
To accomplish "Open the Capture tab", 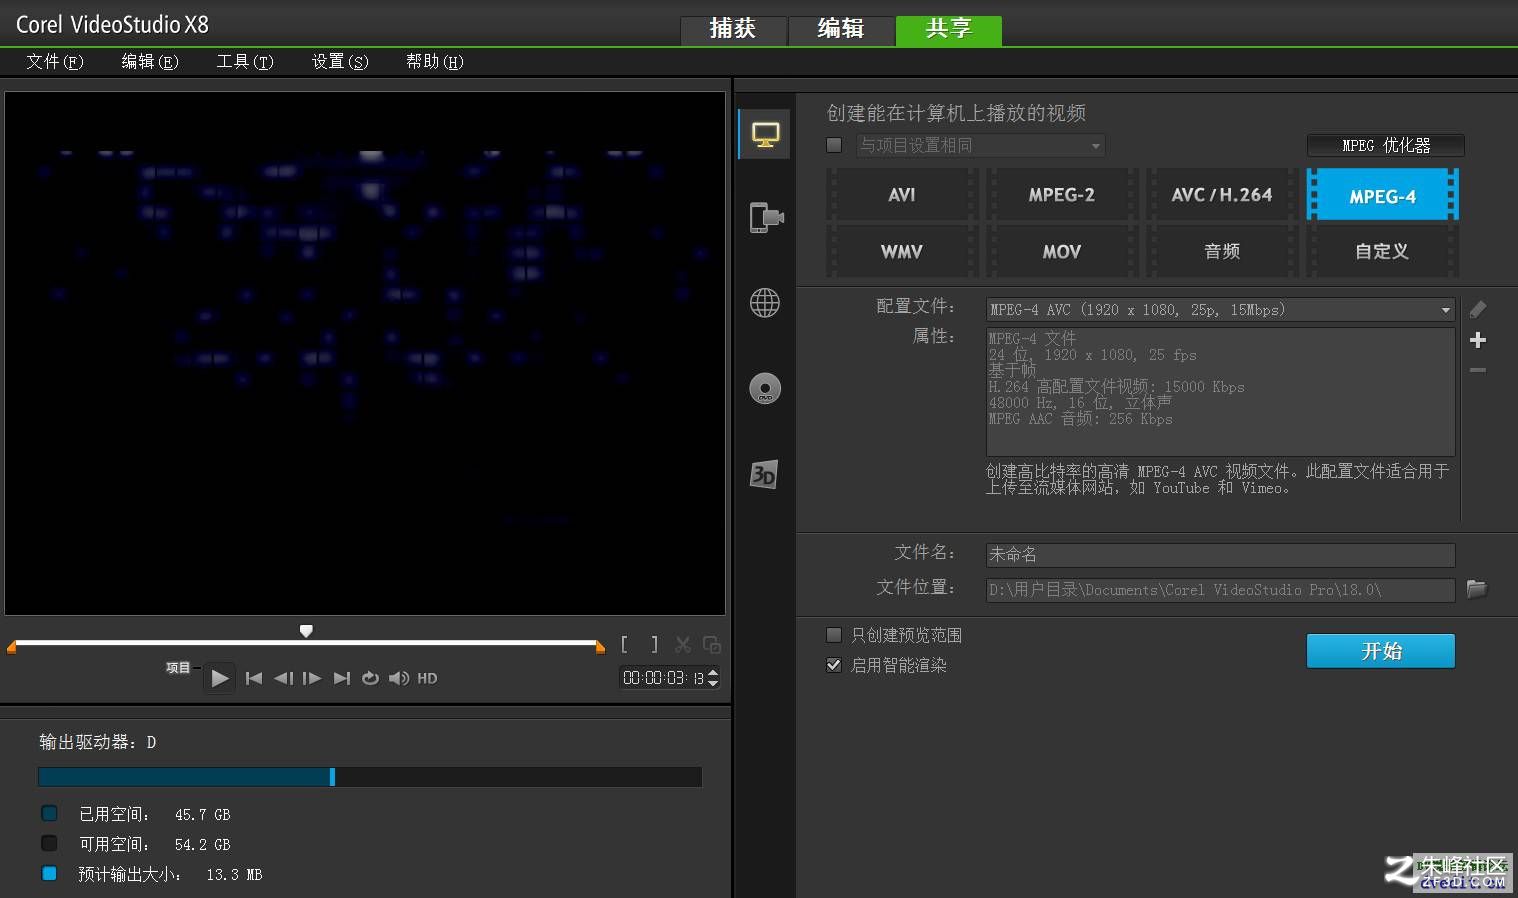I will (733, 29).
